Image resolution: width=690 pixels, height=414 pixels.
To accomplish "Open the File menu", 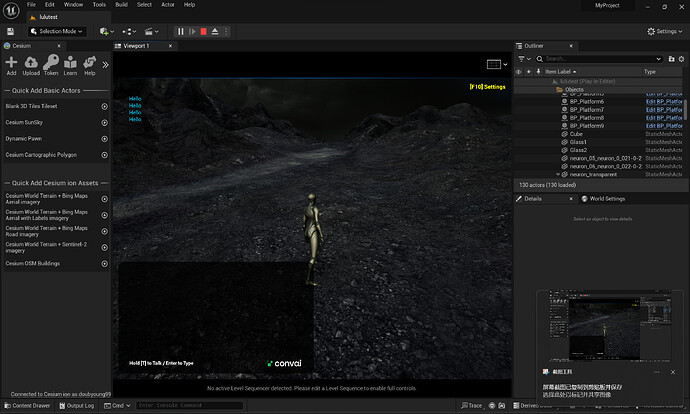I will [x=31, y=5].
